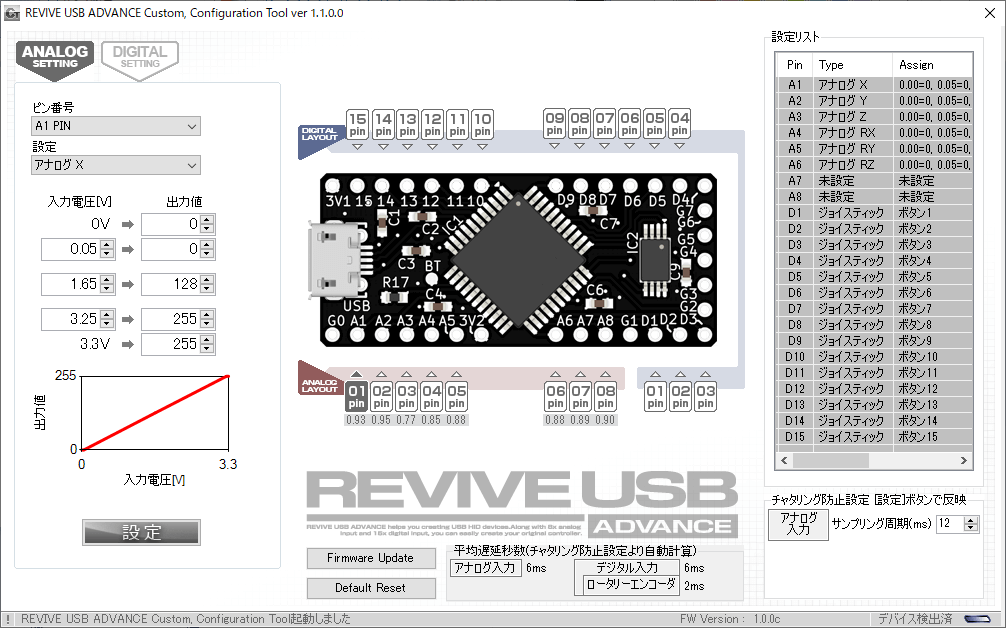This screenshot has width=1006, height=628.
Task: Click the デバイス検出済 status text
Action: click(915, 619)
